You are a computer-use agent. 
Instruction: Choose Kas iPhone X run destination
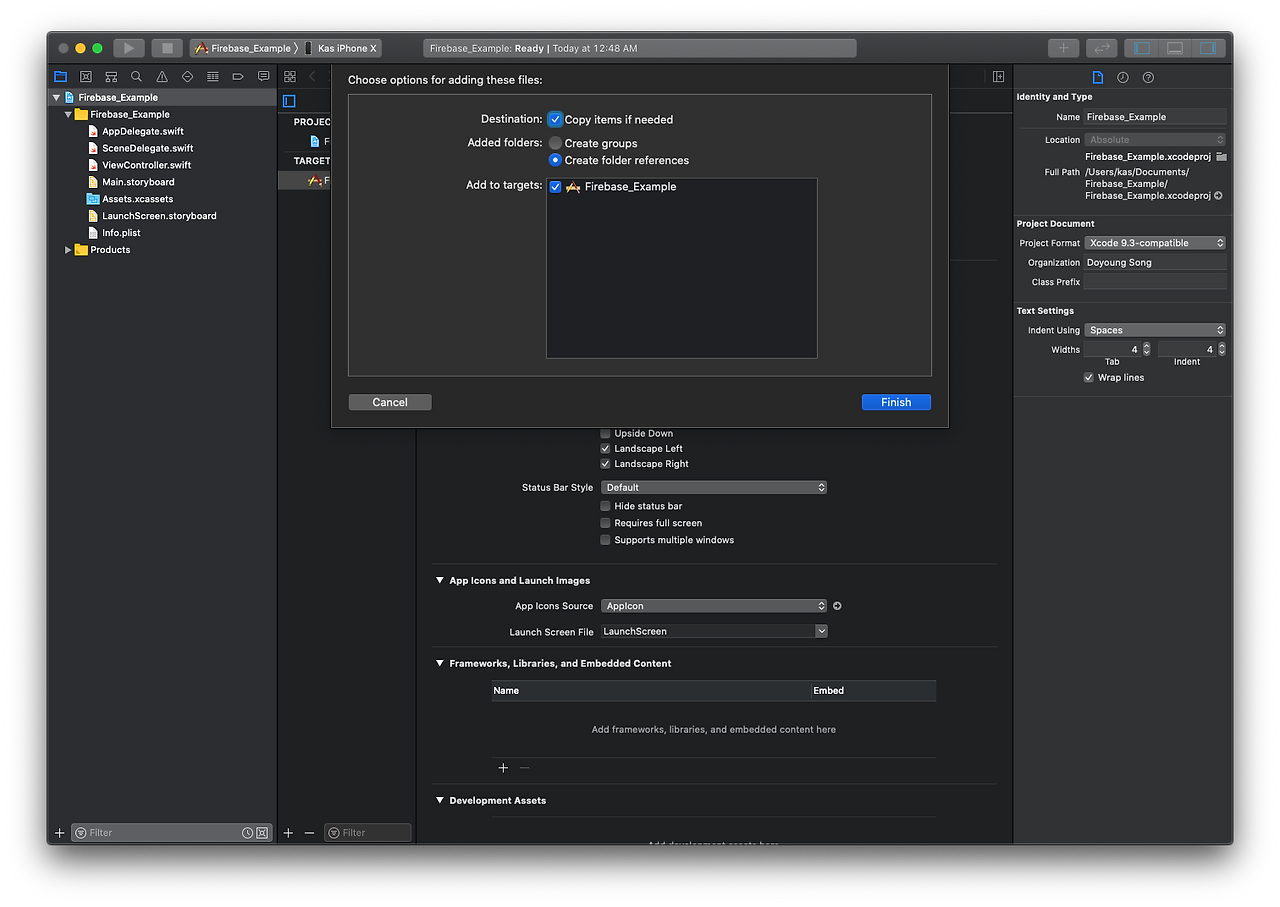341,48
